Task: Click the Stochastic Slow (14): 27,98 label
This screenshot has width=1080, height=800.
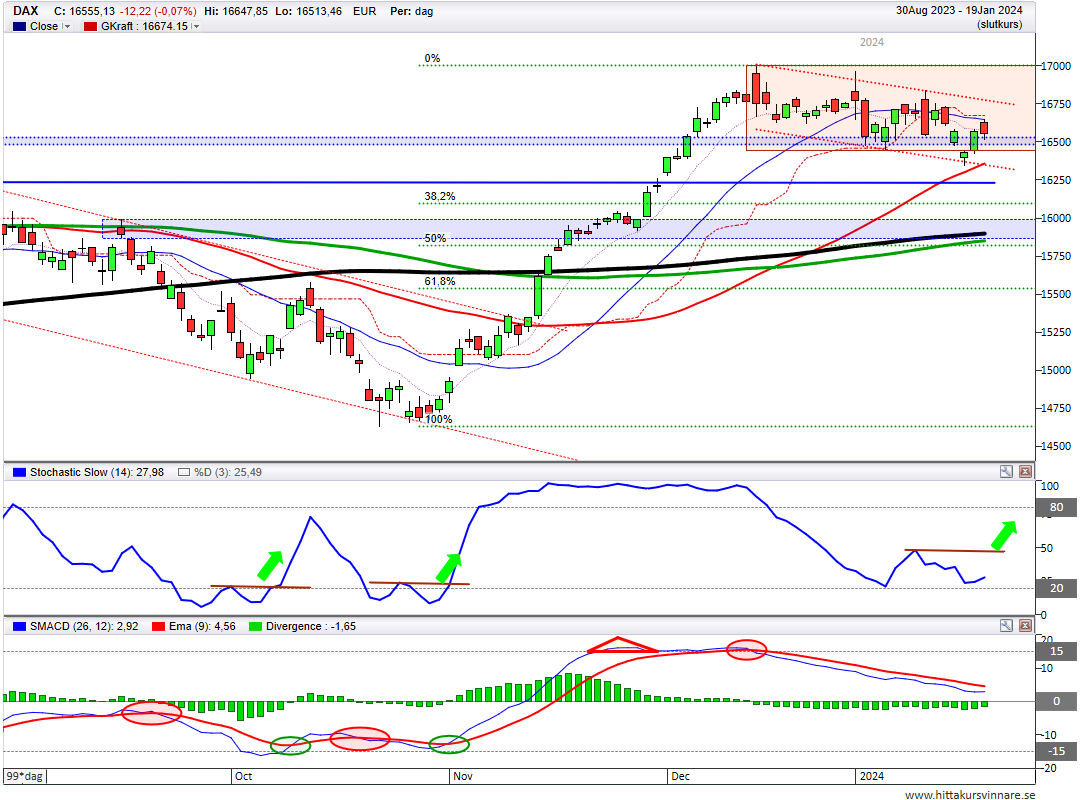Action: pos(97,472)
